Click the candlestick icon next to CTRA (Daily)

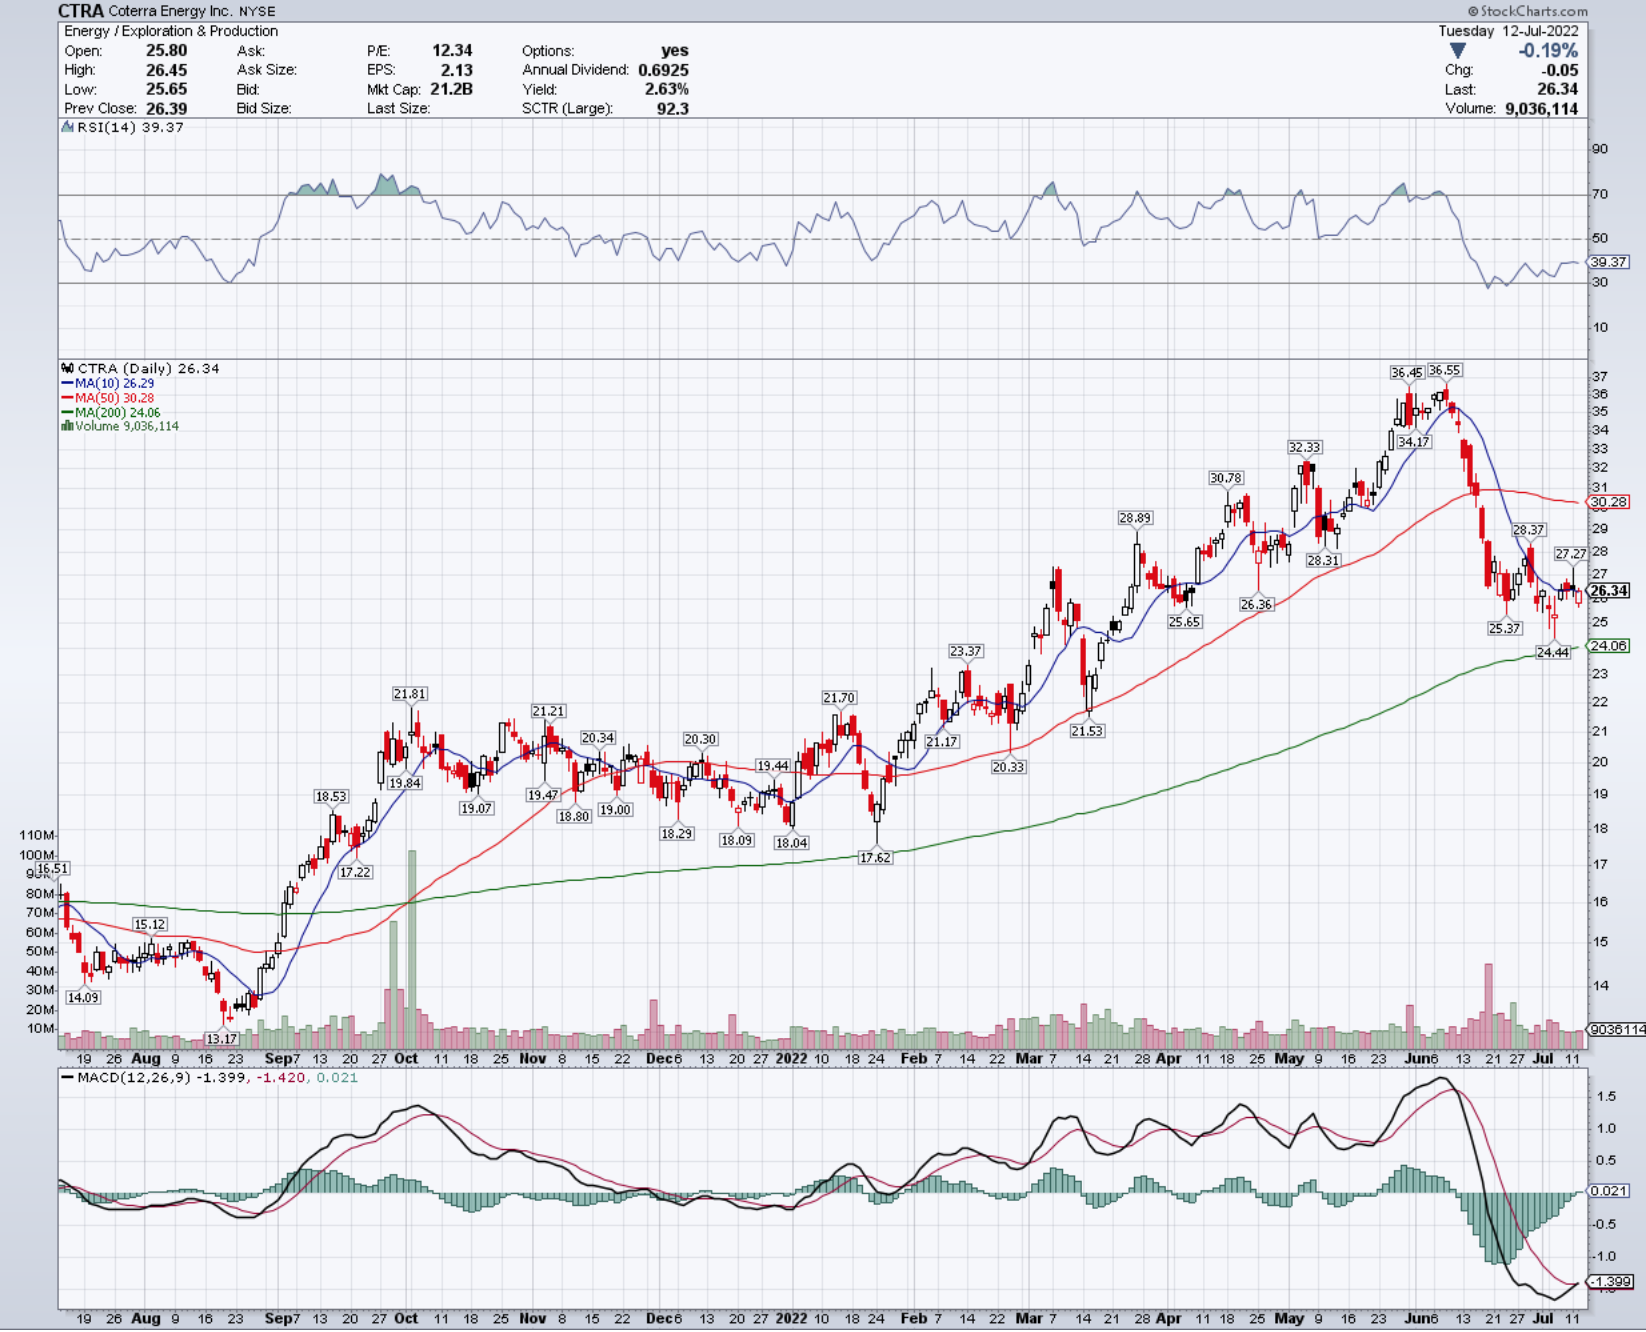pos(67,368)
